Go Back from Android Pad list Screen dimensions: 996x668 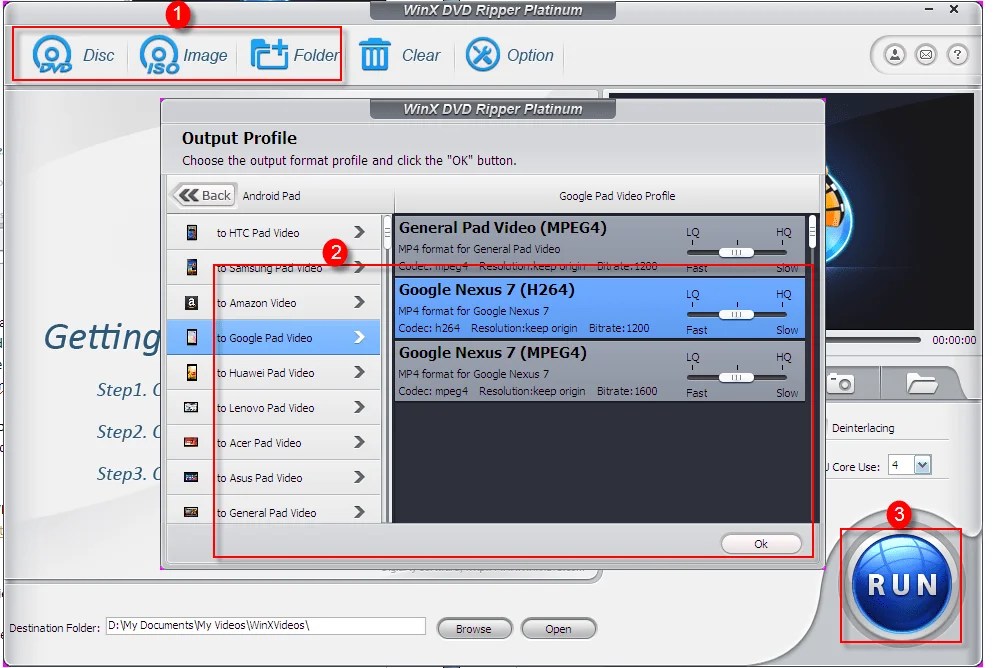pos(205,195)
